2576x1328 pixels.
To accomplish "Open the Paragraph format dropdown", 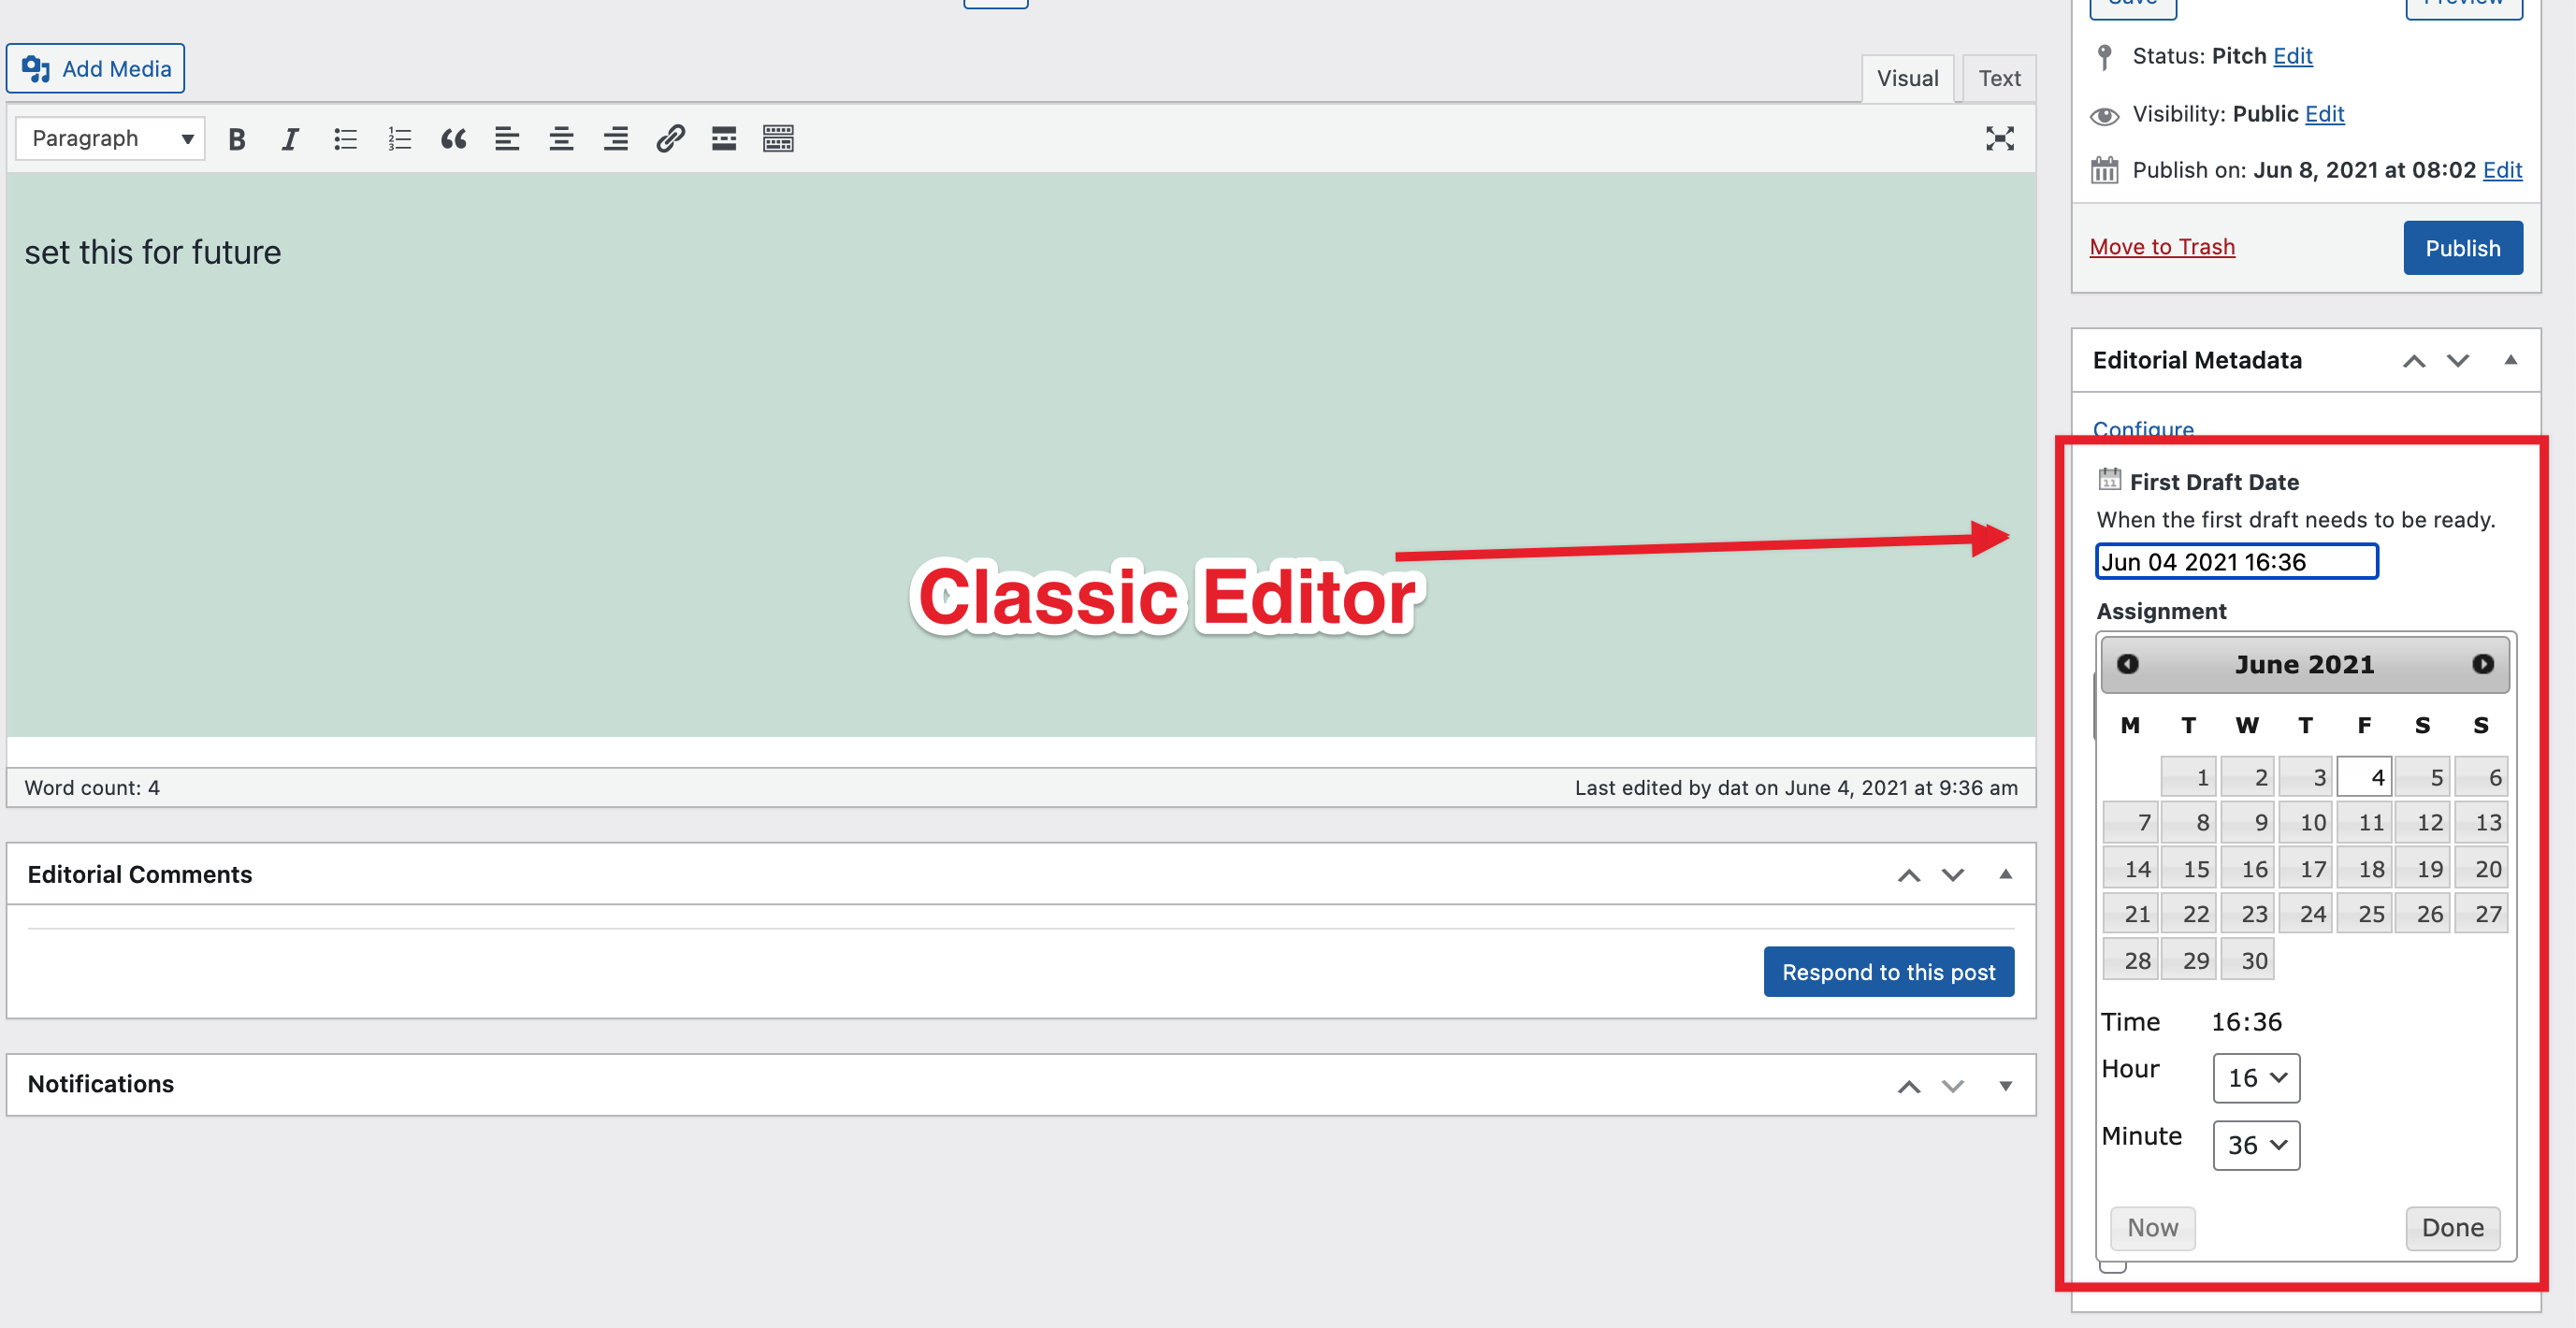I will [110, 139].
